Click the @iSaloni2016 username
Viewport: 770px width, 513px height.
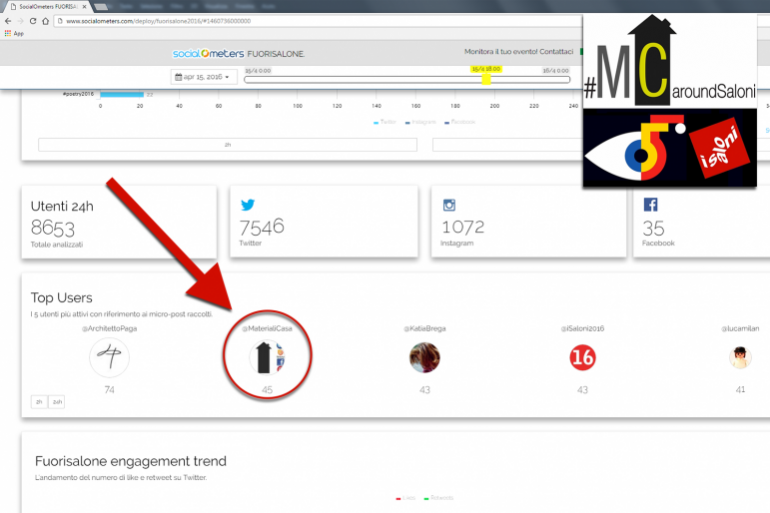point(582,328)
